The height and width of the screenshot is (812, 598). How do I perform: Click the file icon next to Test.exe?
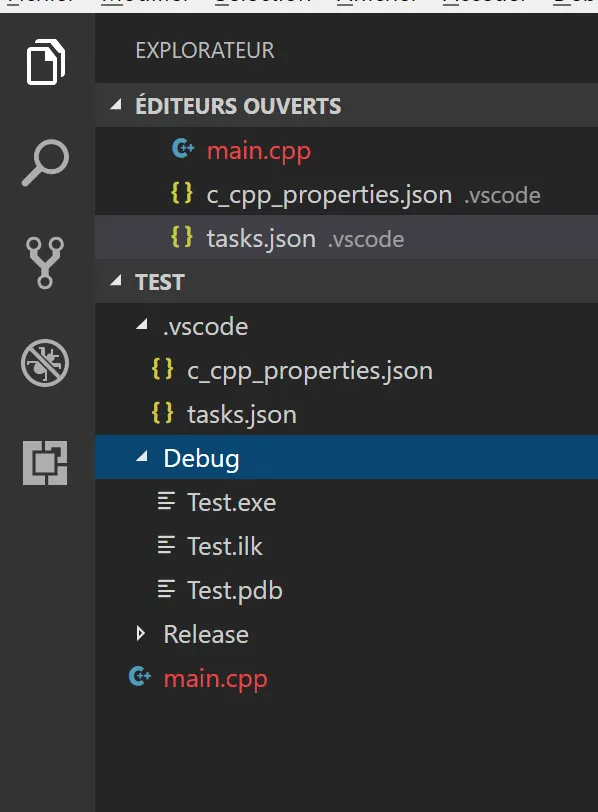[x=166, y=501]
